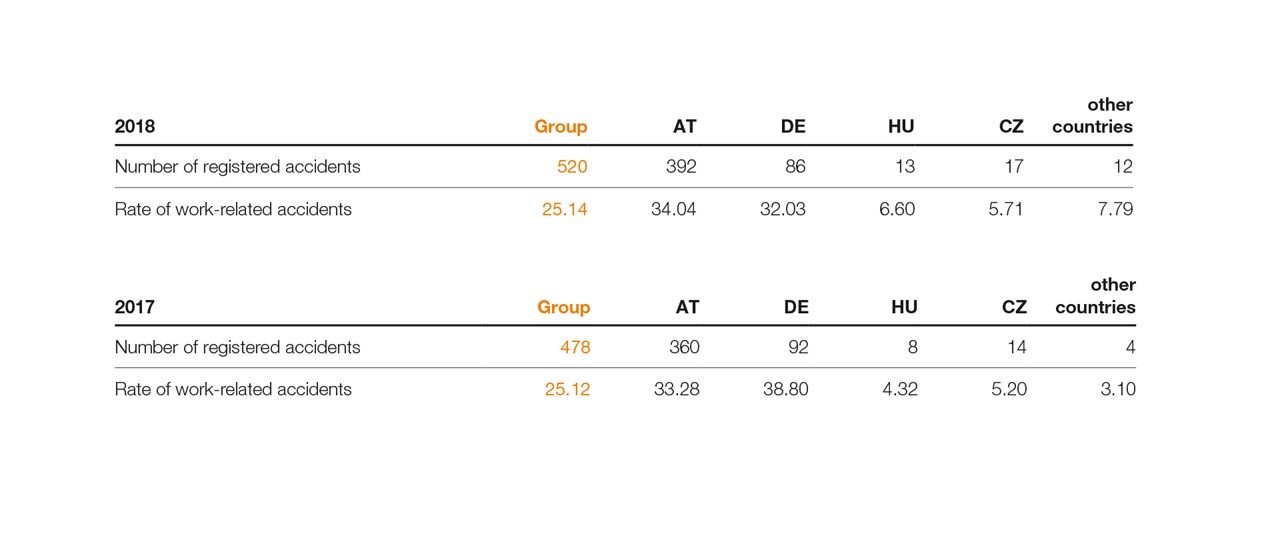Viewport: 1280px width, 534px height.
Task: Click the AT column header in 2018 table
Action: [x=685, y=127]
